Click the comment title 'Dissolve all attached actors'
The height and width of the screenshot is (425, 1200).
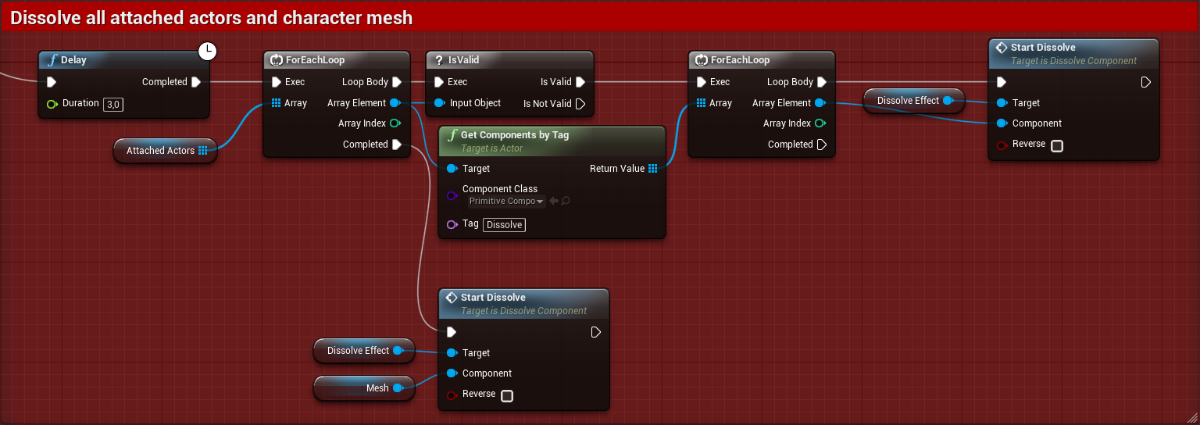[210, 17]
